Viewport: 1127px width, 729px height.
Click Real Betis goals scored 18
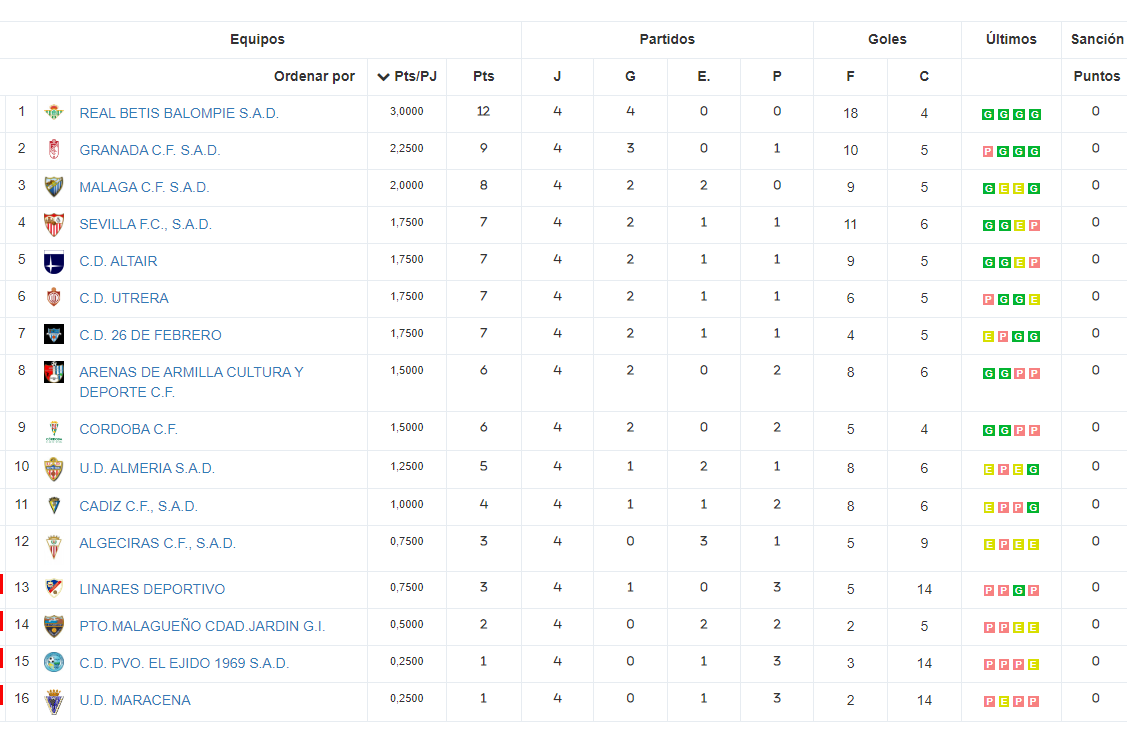850,114
